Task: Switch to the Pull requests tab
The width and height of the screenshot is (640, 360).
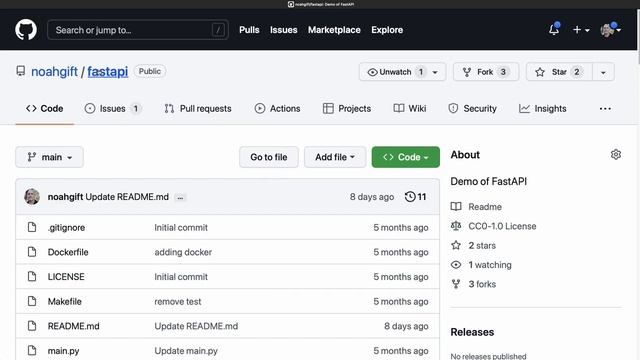Action: [198, 109]
